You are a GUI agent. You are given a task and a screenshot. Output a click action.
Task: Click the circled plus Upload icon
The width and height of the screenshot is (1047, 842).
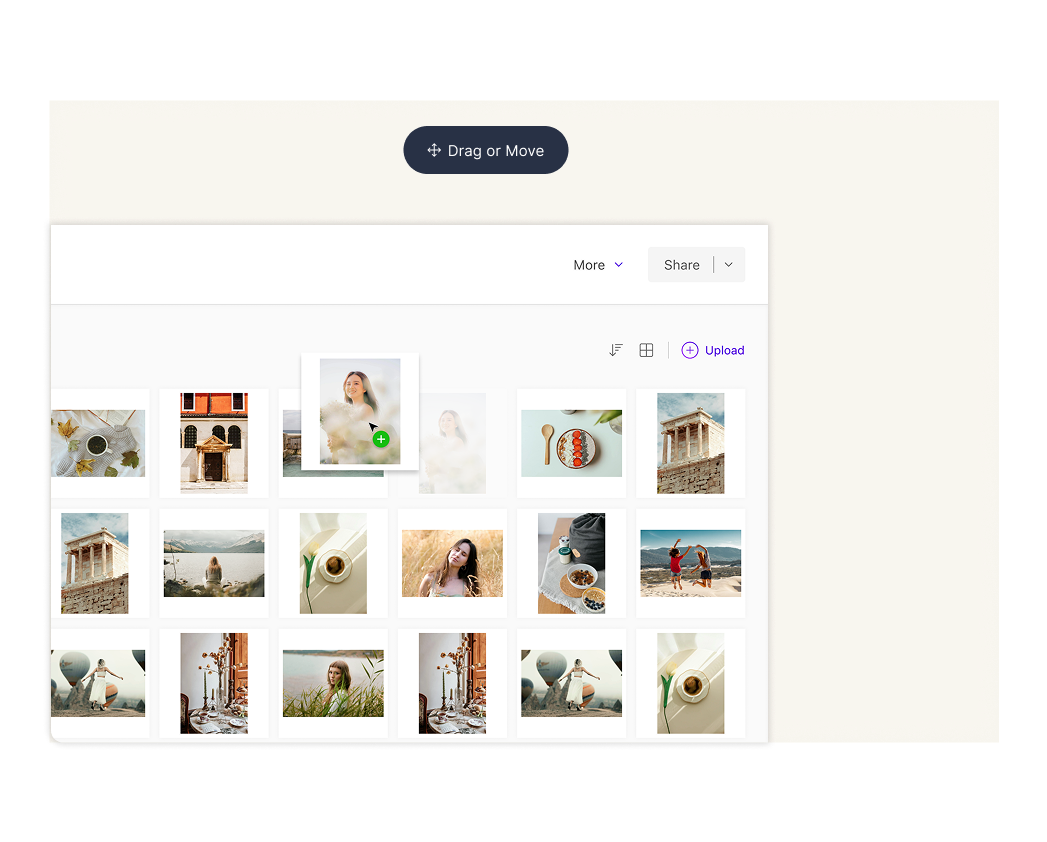click(690, 350)
